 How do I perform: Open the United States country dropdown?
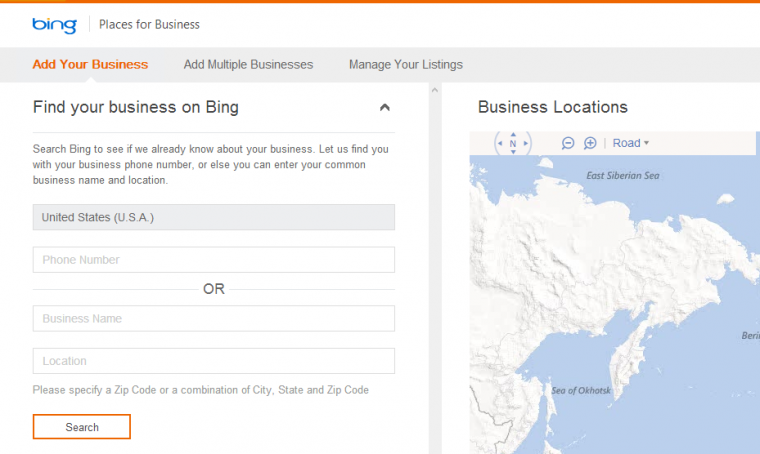[x=214, y=217]
